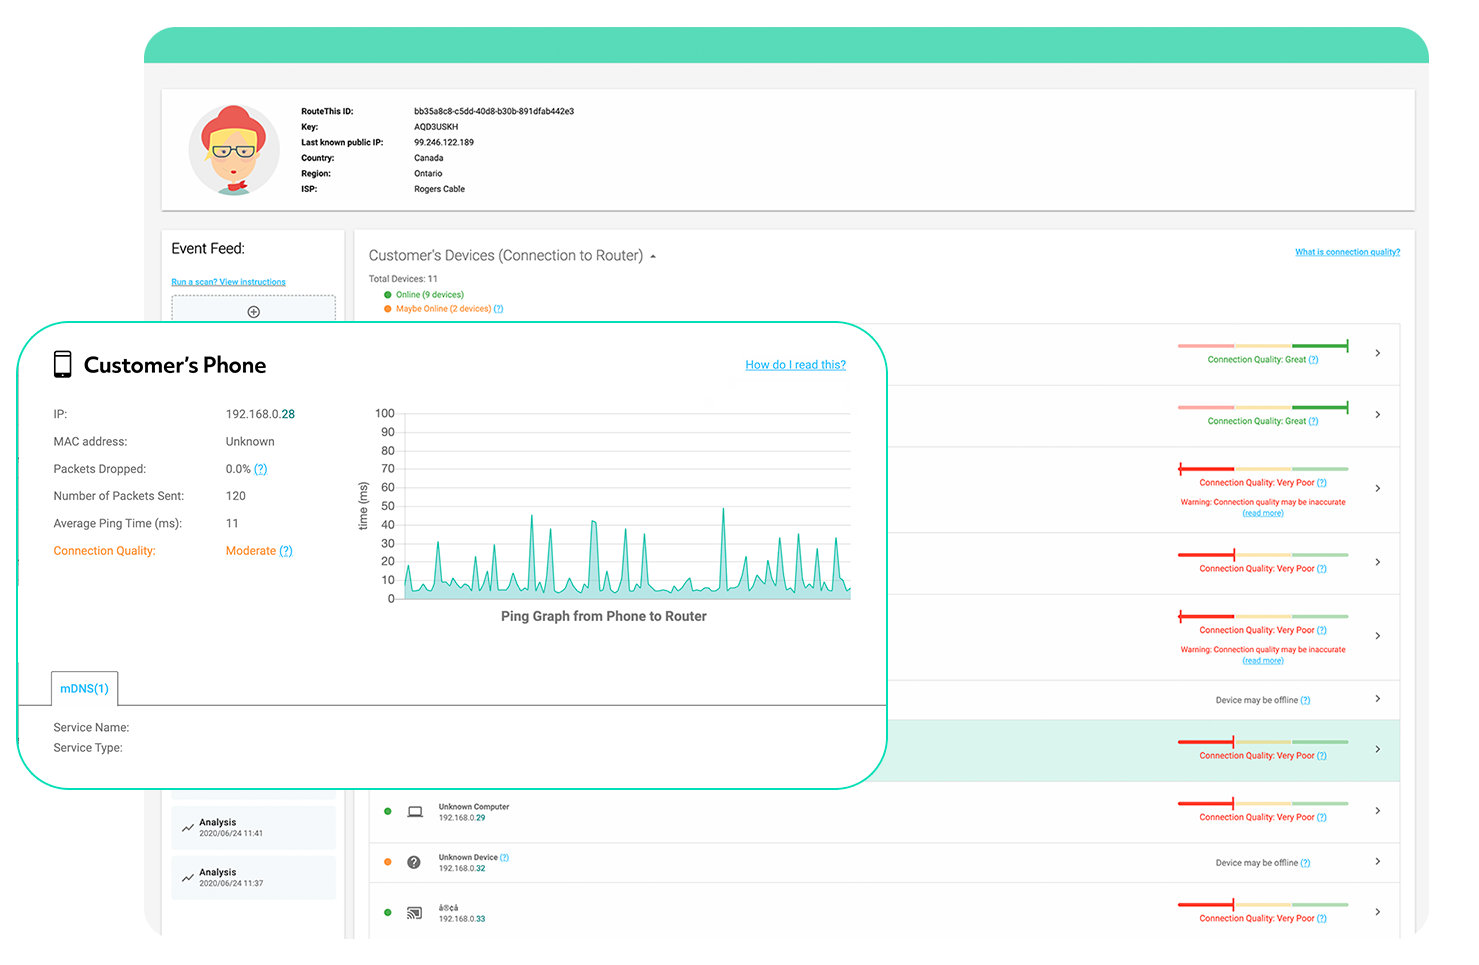Click trend icon of the 11:41 Analysis

[x=188, y=828]
